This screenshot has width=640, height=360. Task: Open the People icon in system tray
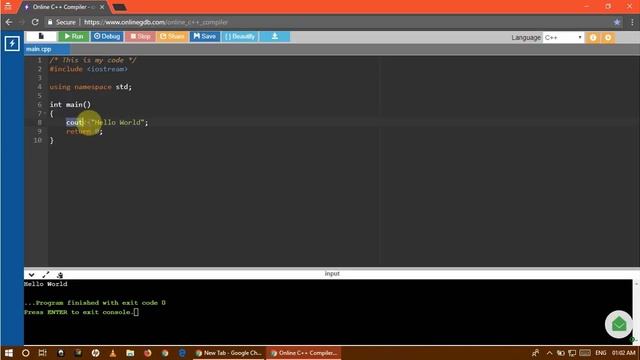tap(536, 353)
